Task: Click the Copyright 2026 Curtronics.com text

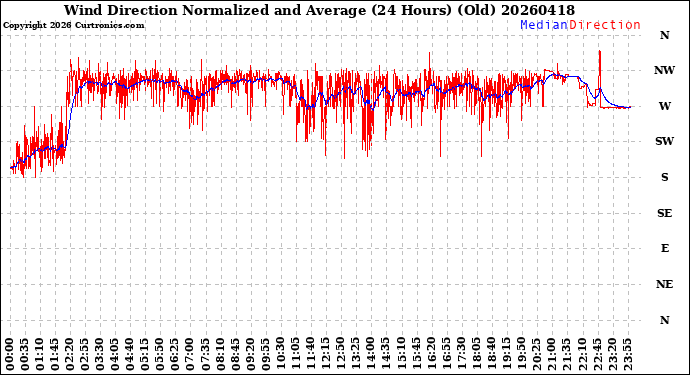Action: [73, 26]
